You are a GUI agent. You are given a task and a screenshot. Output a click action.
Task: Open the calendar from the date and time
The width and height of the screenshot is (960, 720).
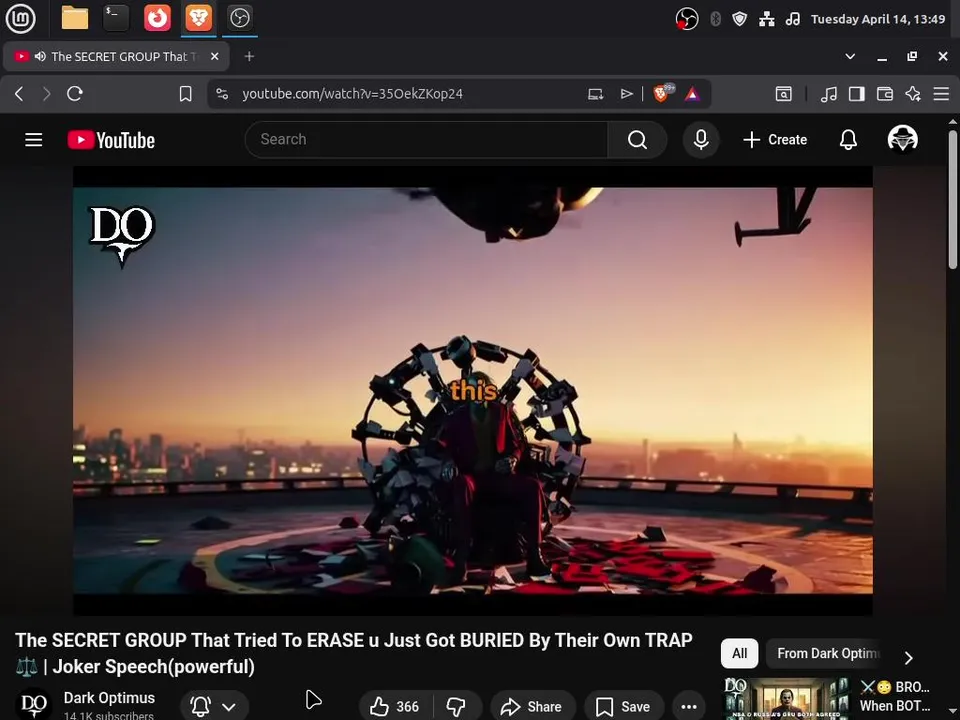(878, 19)
